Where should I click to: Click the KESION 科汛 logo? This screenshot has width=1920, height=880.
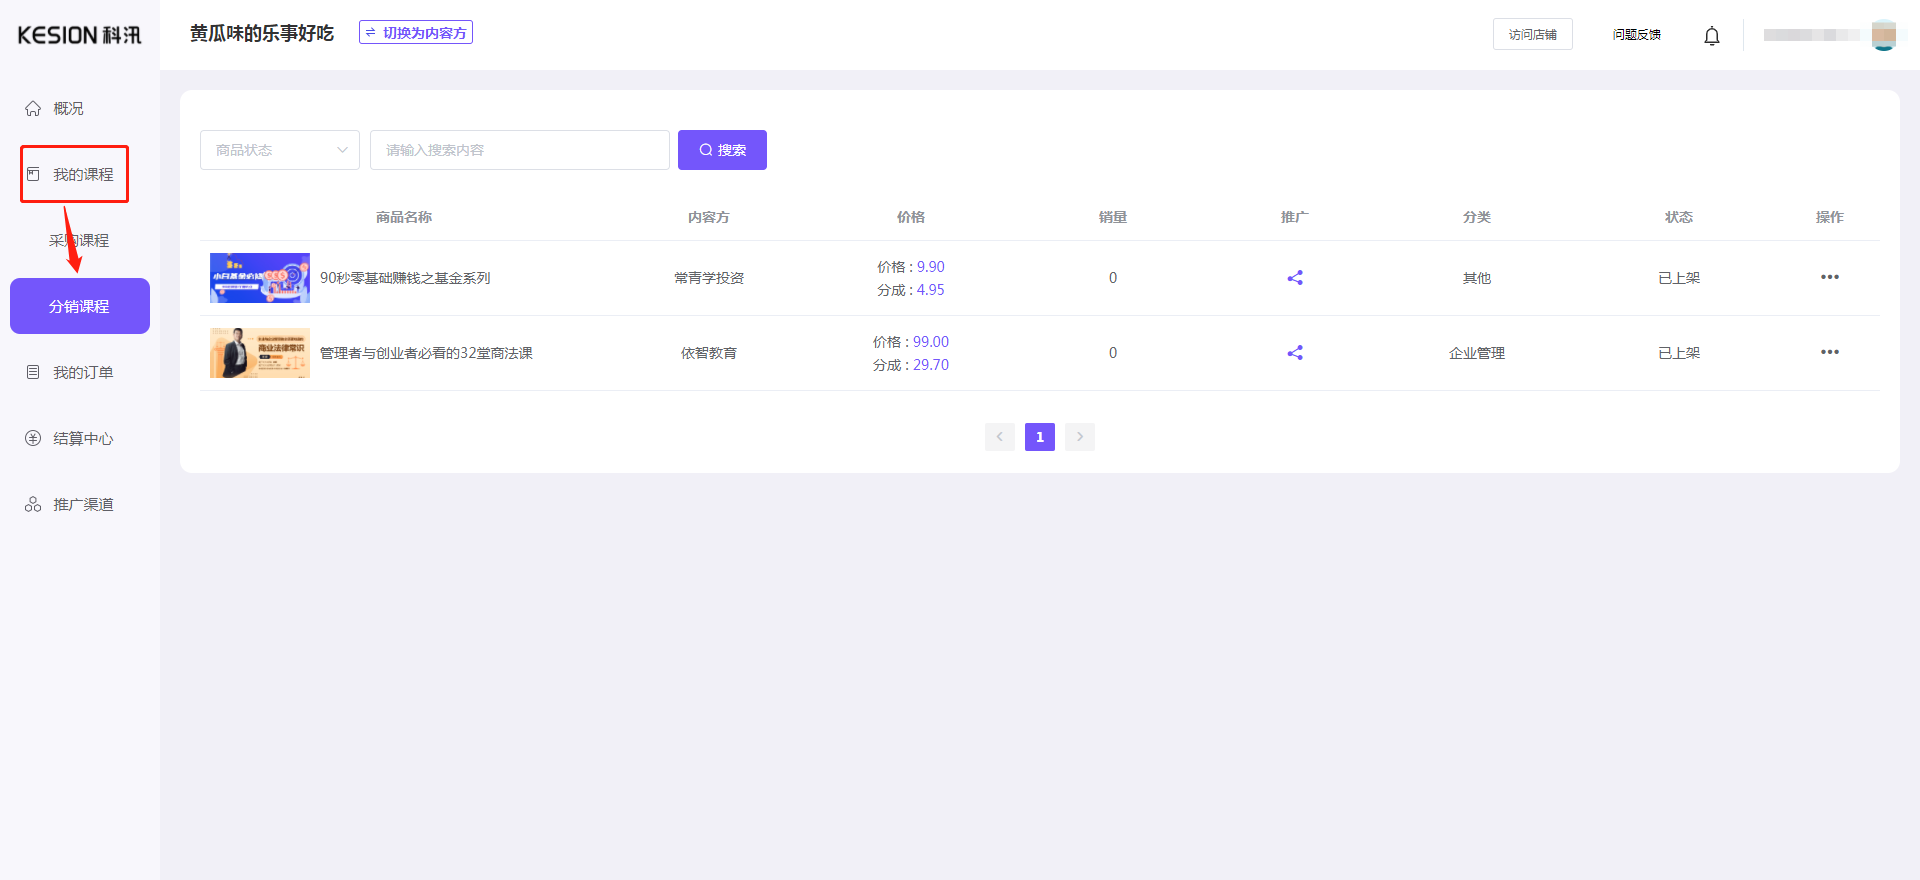coord(79,35)
